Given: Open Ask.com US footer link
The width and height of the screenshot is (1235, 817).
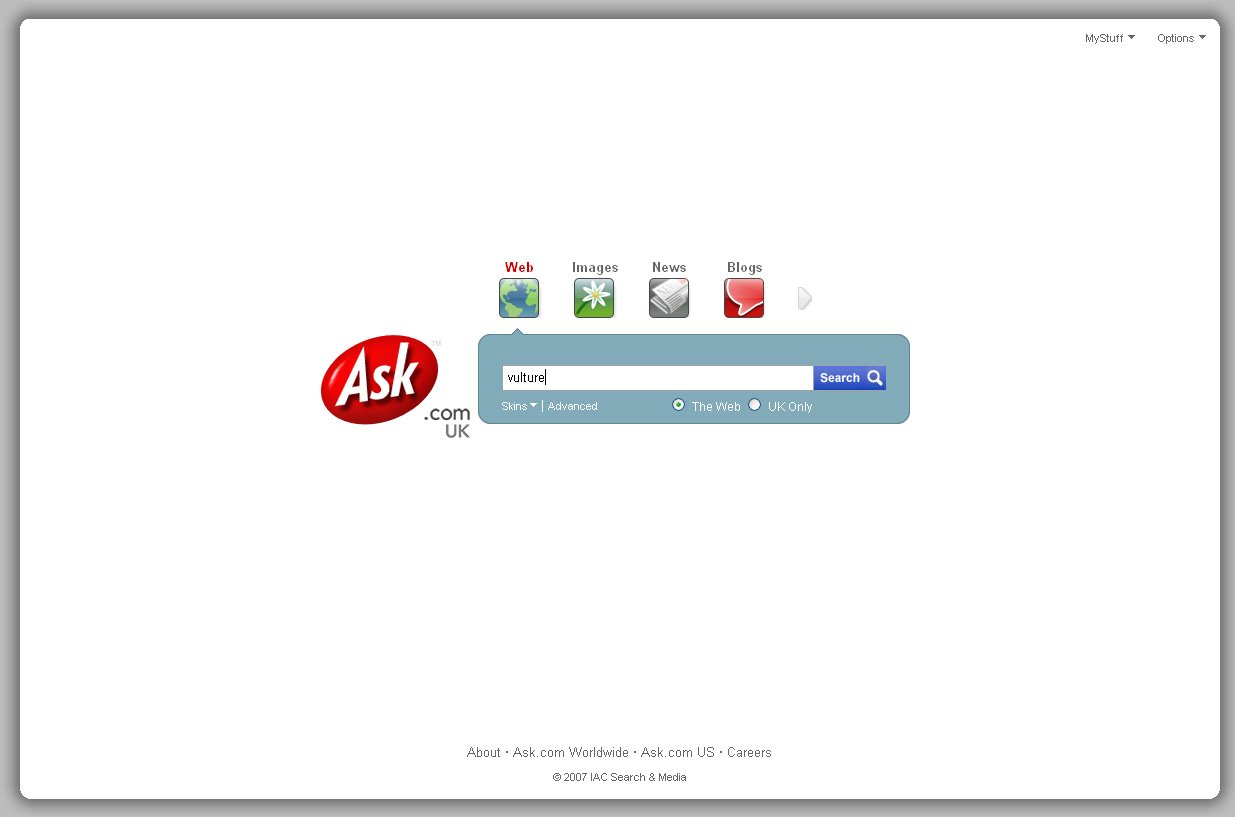Looking at the screenshot, I should [678, 752].
